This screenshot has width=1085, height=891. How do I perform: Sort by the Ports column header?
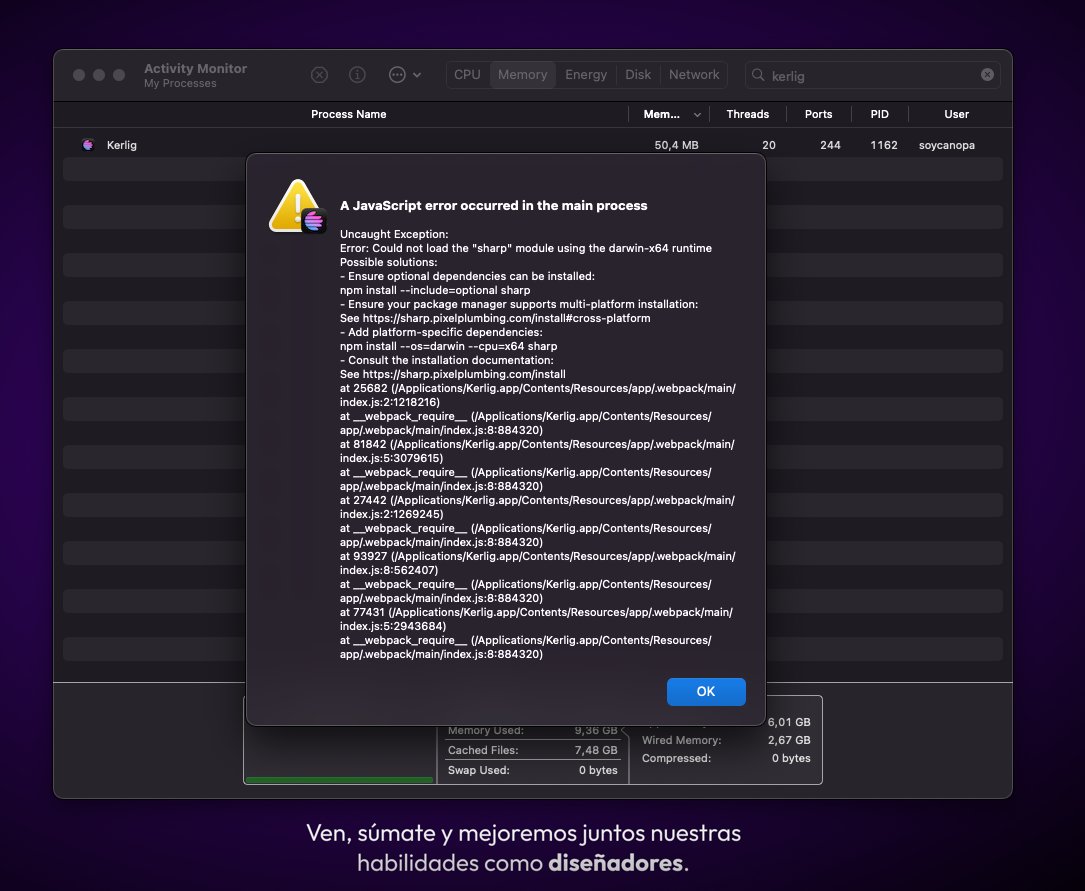pyautogui.click(x=818, y=114)
